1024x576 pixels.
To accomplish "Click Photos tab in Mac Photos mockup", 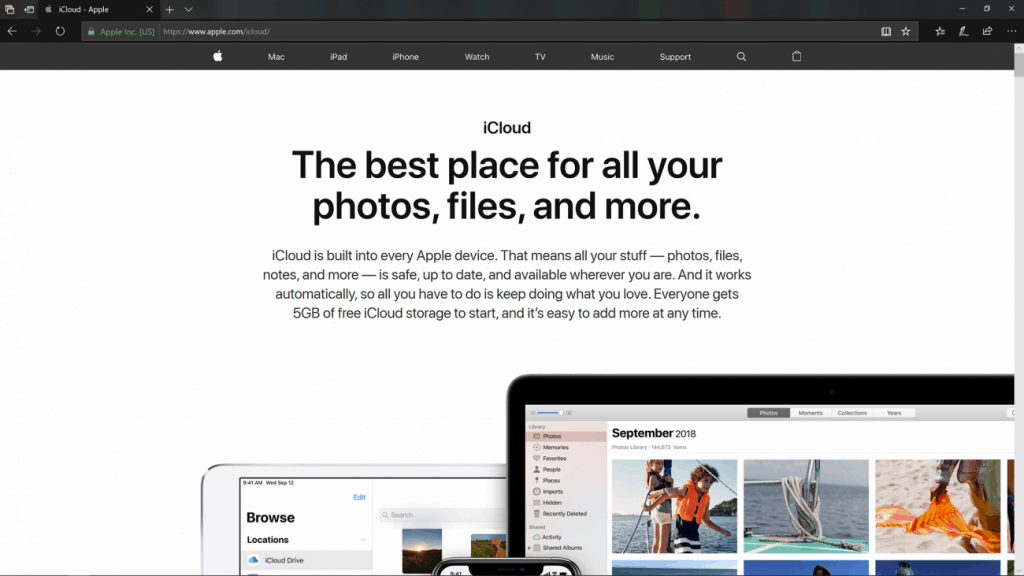I will 769,413.
